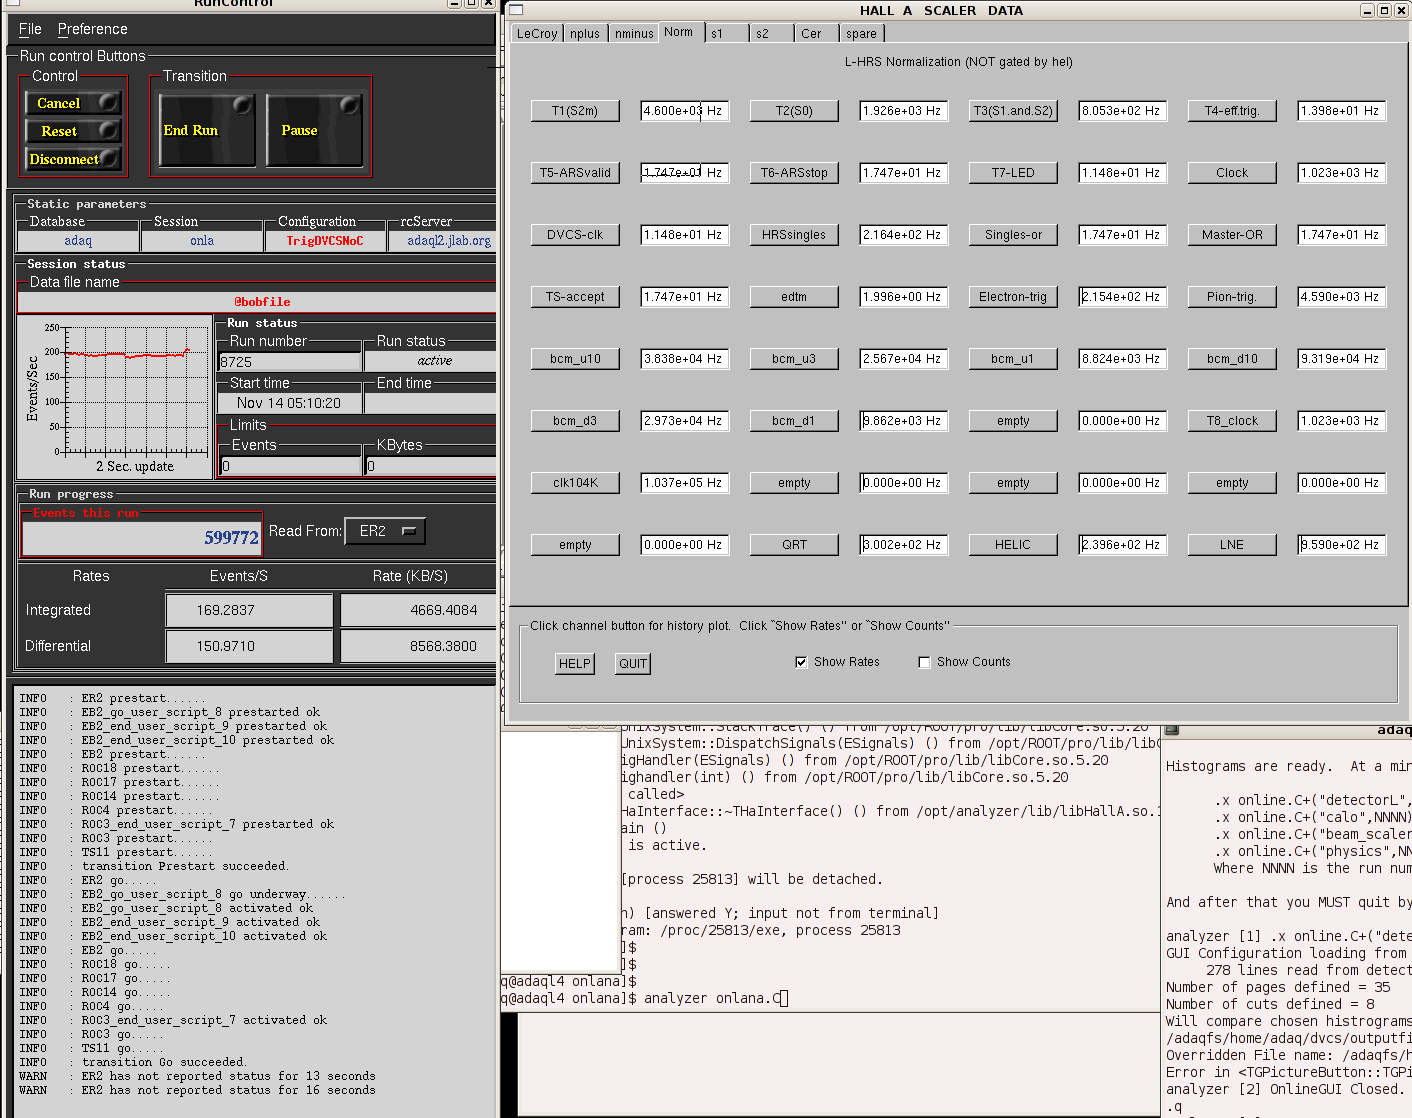This screenshot has width=1412, height=1118.
Task: Open the bcm_u3 history plot
Action: 794,359
